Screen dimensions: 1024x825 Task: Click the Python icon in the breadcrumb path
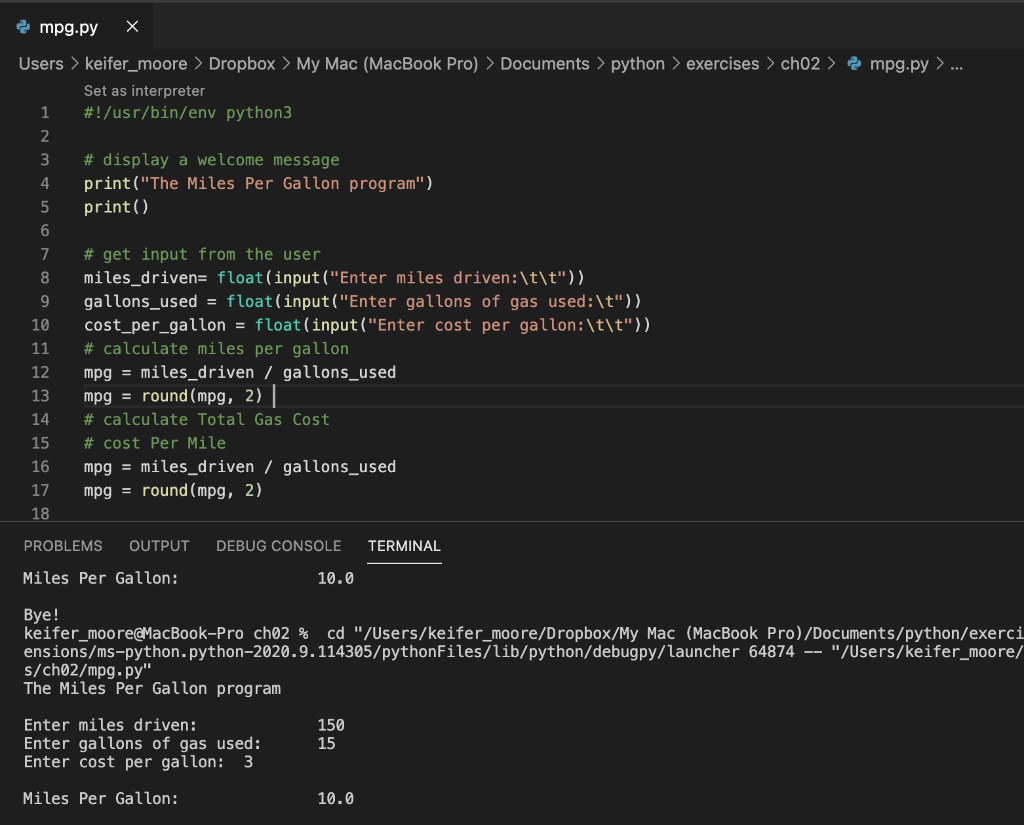pos(854,64)
